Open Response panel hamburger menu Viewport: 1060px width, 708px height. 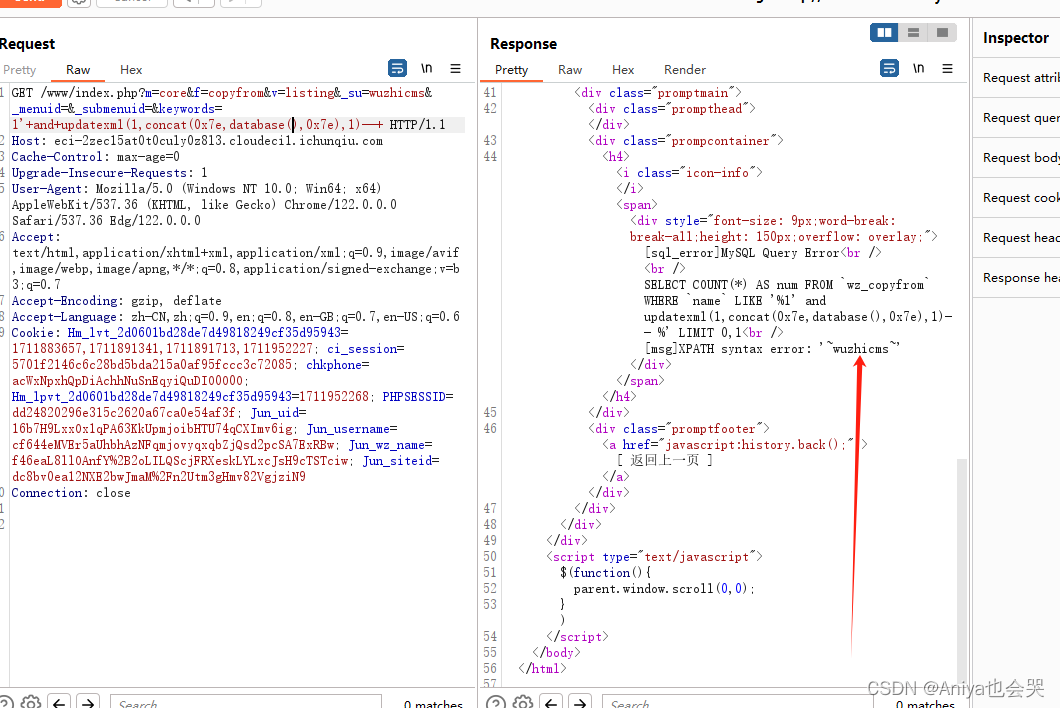(948, 68)
